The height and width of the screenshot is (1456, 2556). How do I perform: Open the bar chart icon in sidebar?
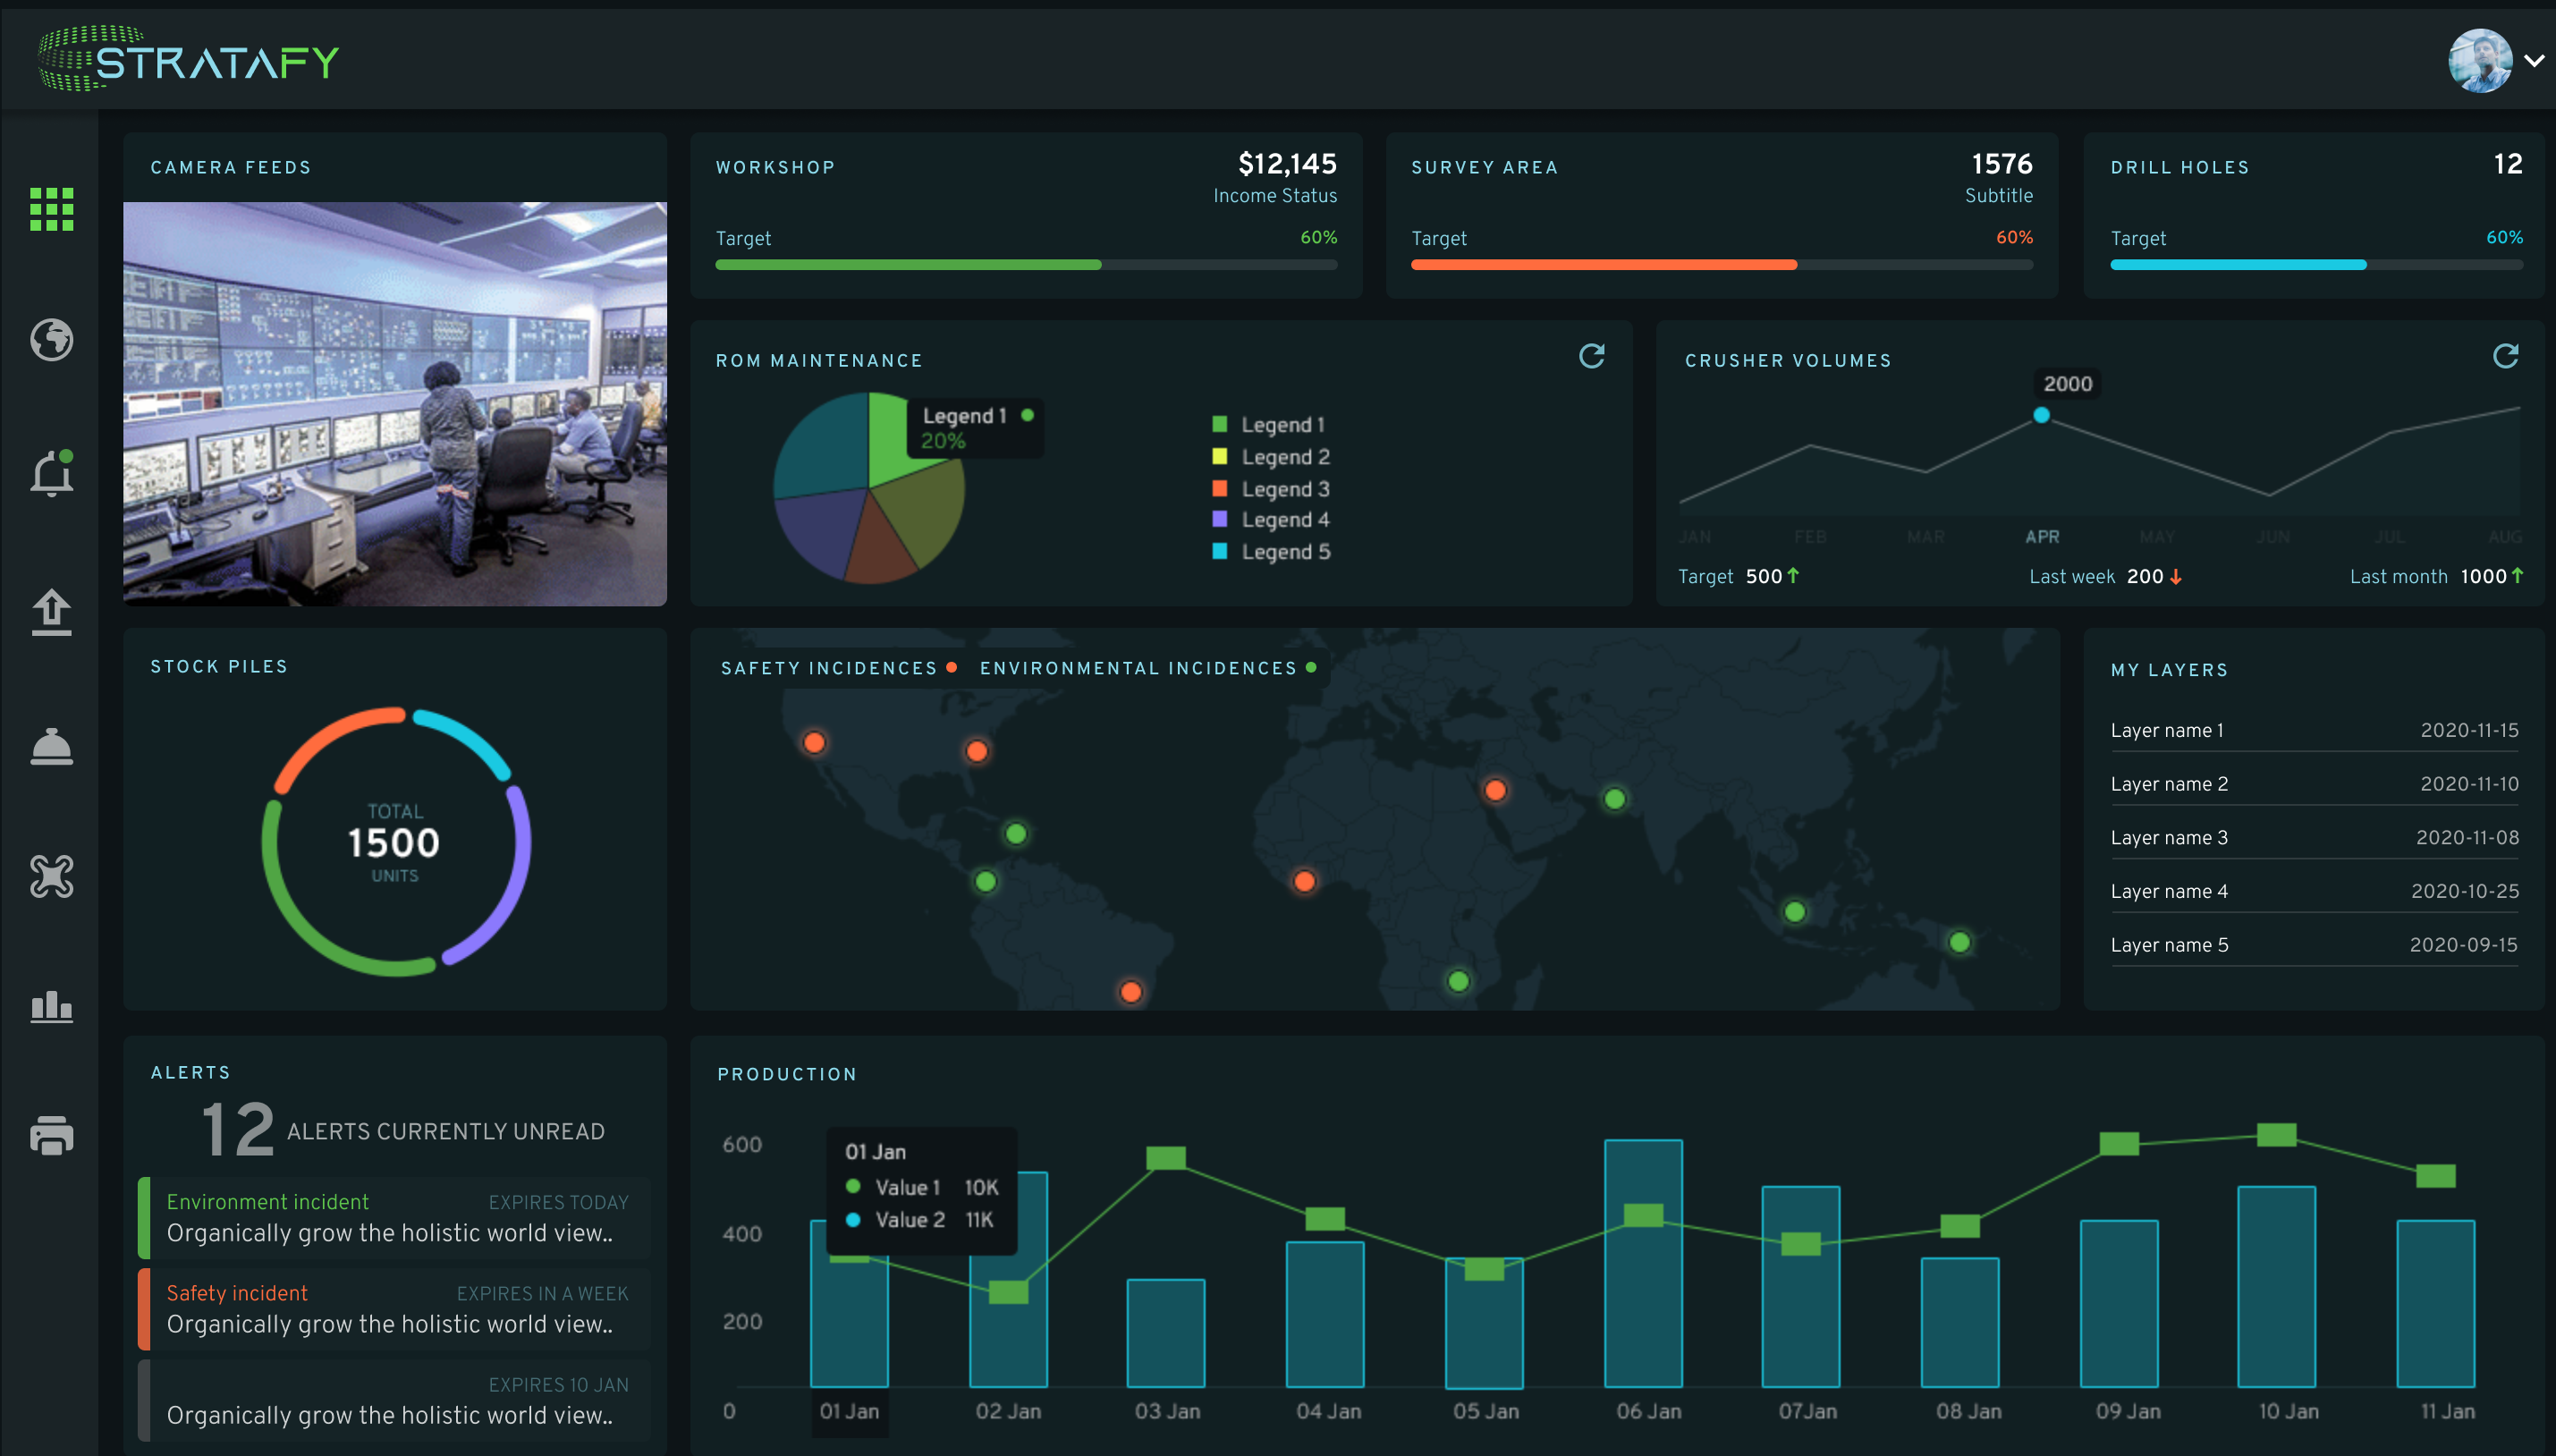coord(52,1006)
